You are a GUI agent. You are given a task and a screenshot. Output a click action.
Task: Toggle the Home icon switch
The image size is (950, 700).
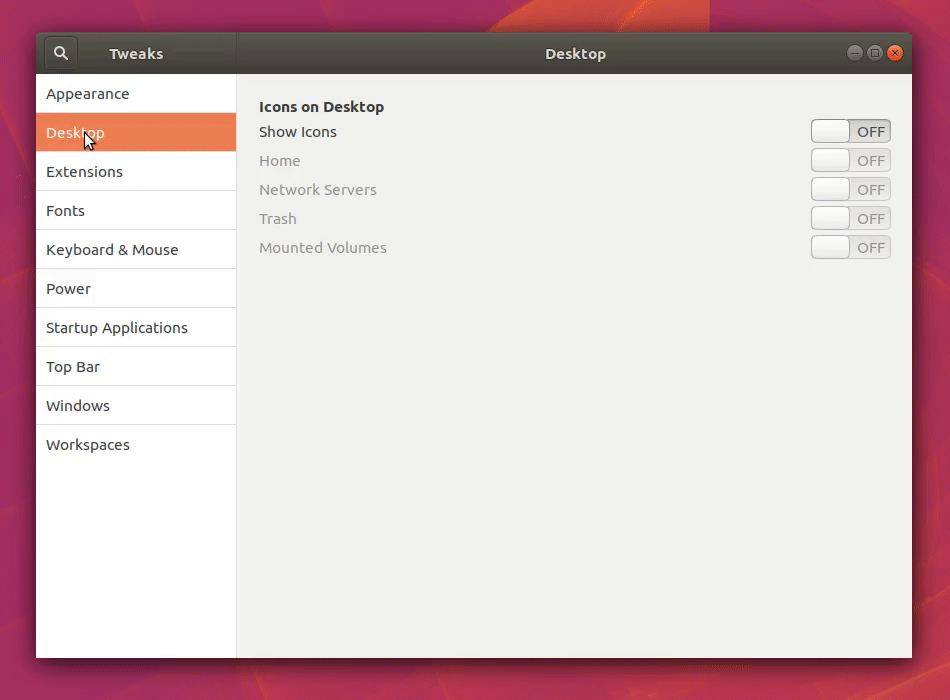coord(850,160)
